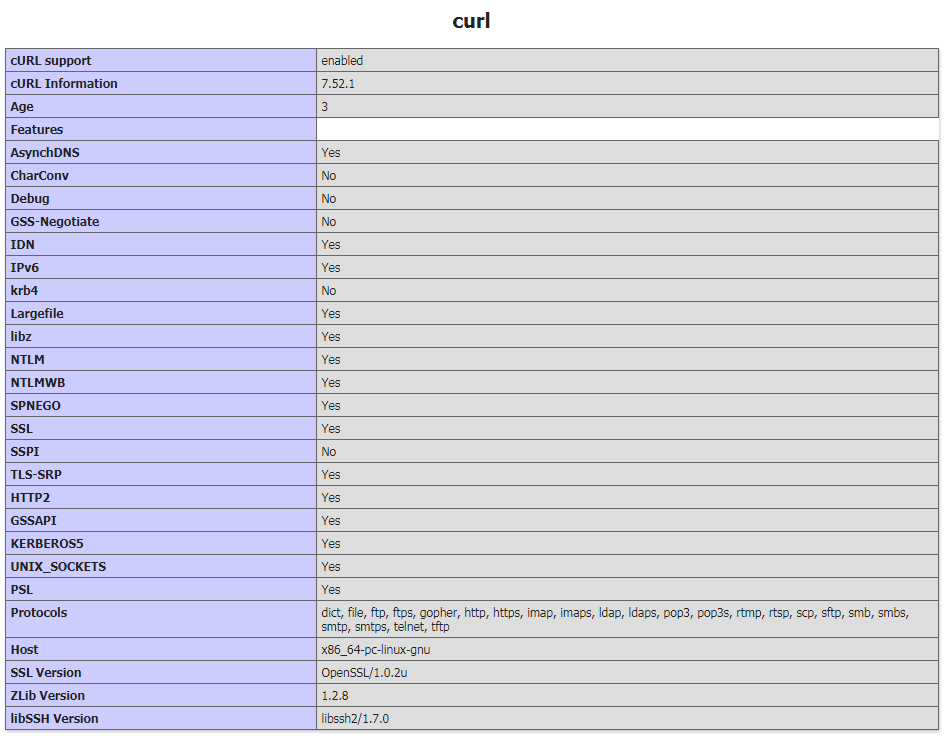Click the CharConv feature label

click(x=40, y=176)
